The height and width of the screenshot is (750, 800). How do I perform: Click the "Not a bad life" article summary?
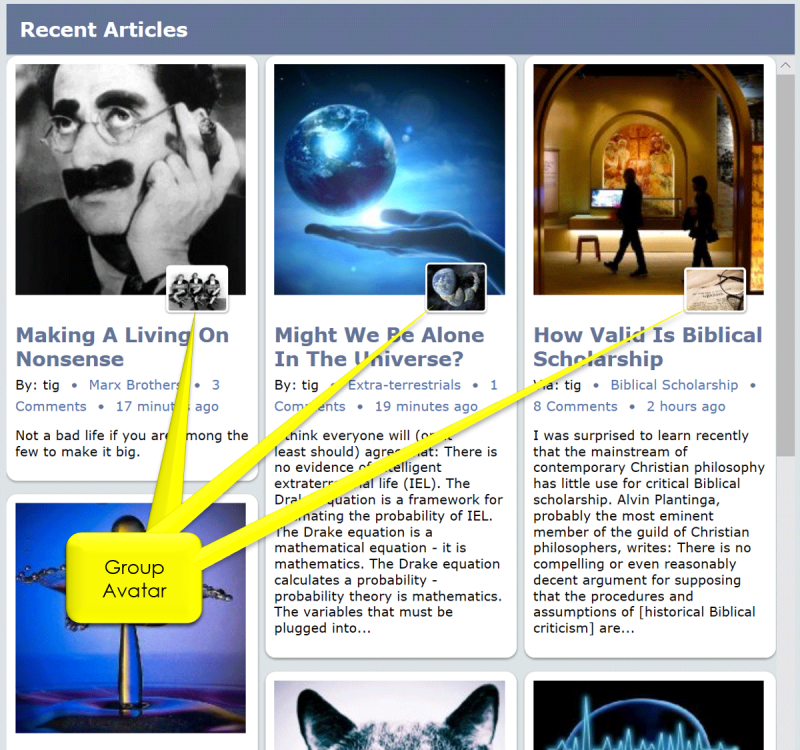[x=132, y=443]
